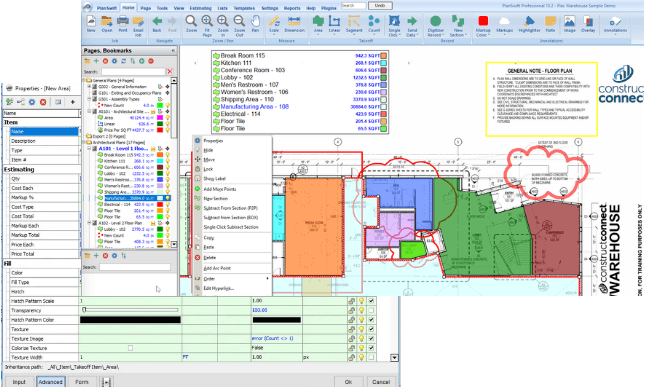
Task: Switch to the Form tab in Properties
Action: 81,382
